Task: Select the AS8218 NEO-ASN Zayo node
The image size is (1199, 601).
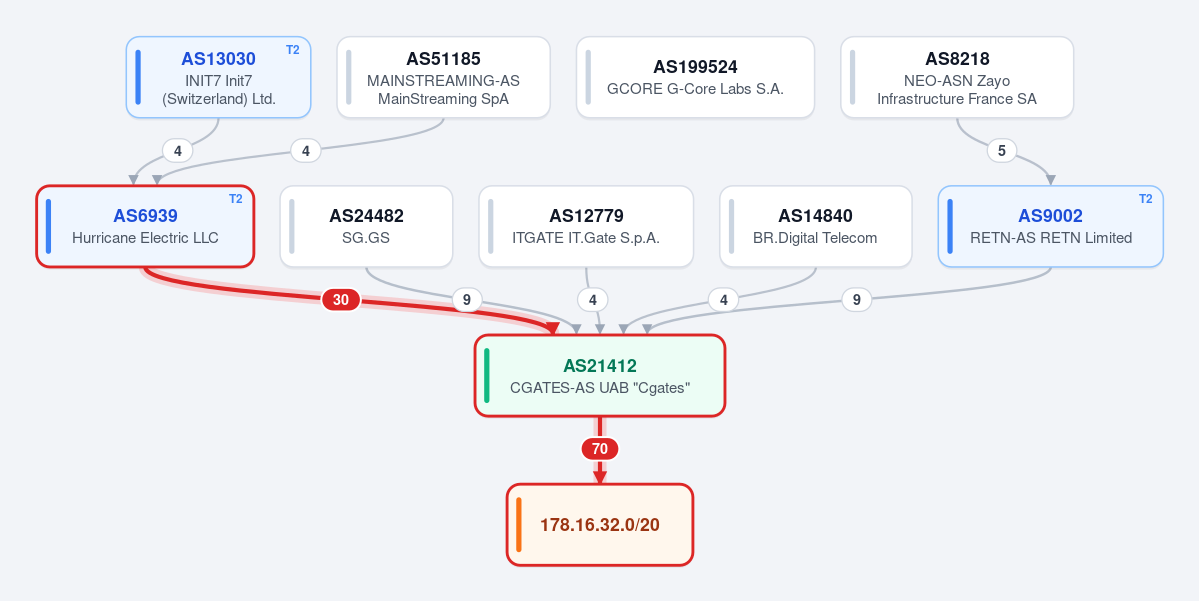Action: click(957, 77)
